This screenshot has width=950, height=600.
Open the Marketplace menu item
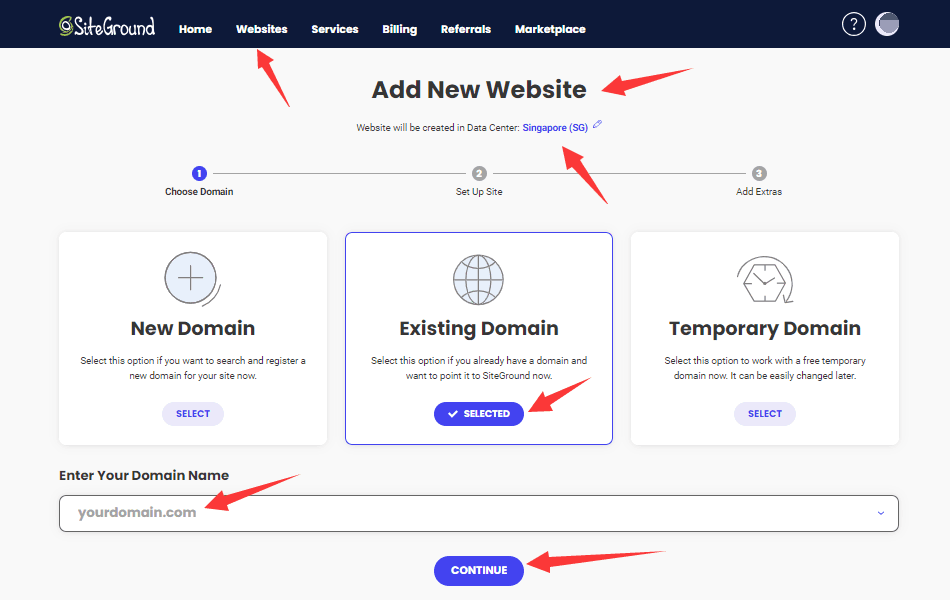pos(550,29)
